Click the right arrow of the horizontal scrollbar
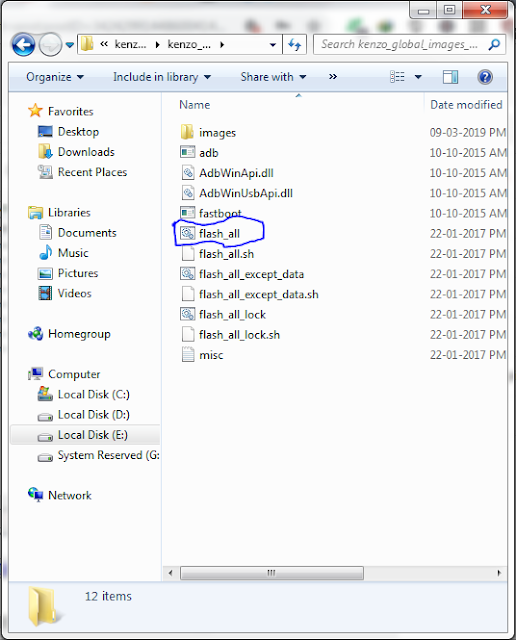 tap(499, 573)
